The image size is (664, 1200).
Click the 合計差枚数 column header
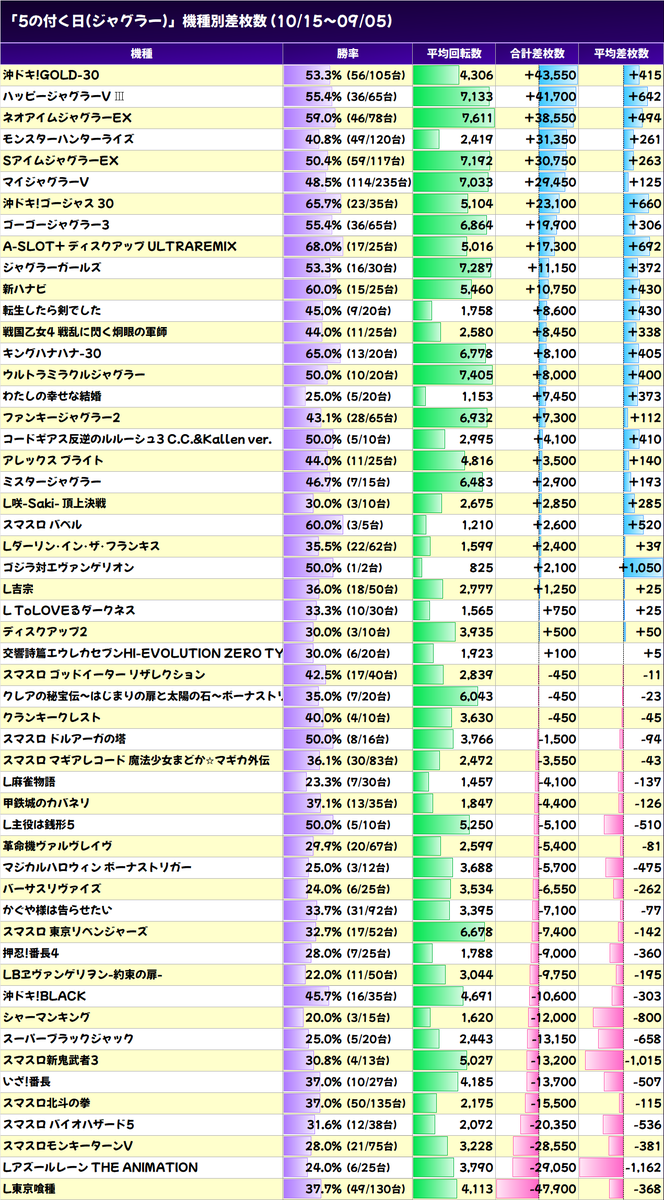(537, 54)
